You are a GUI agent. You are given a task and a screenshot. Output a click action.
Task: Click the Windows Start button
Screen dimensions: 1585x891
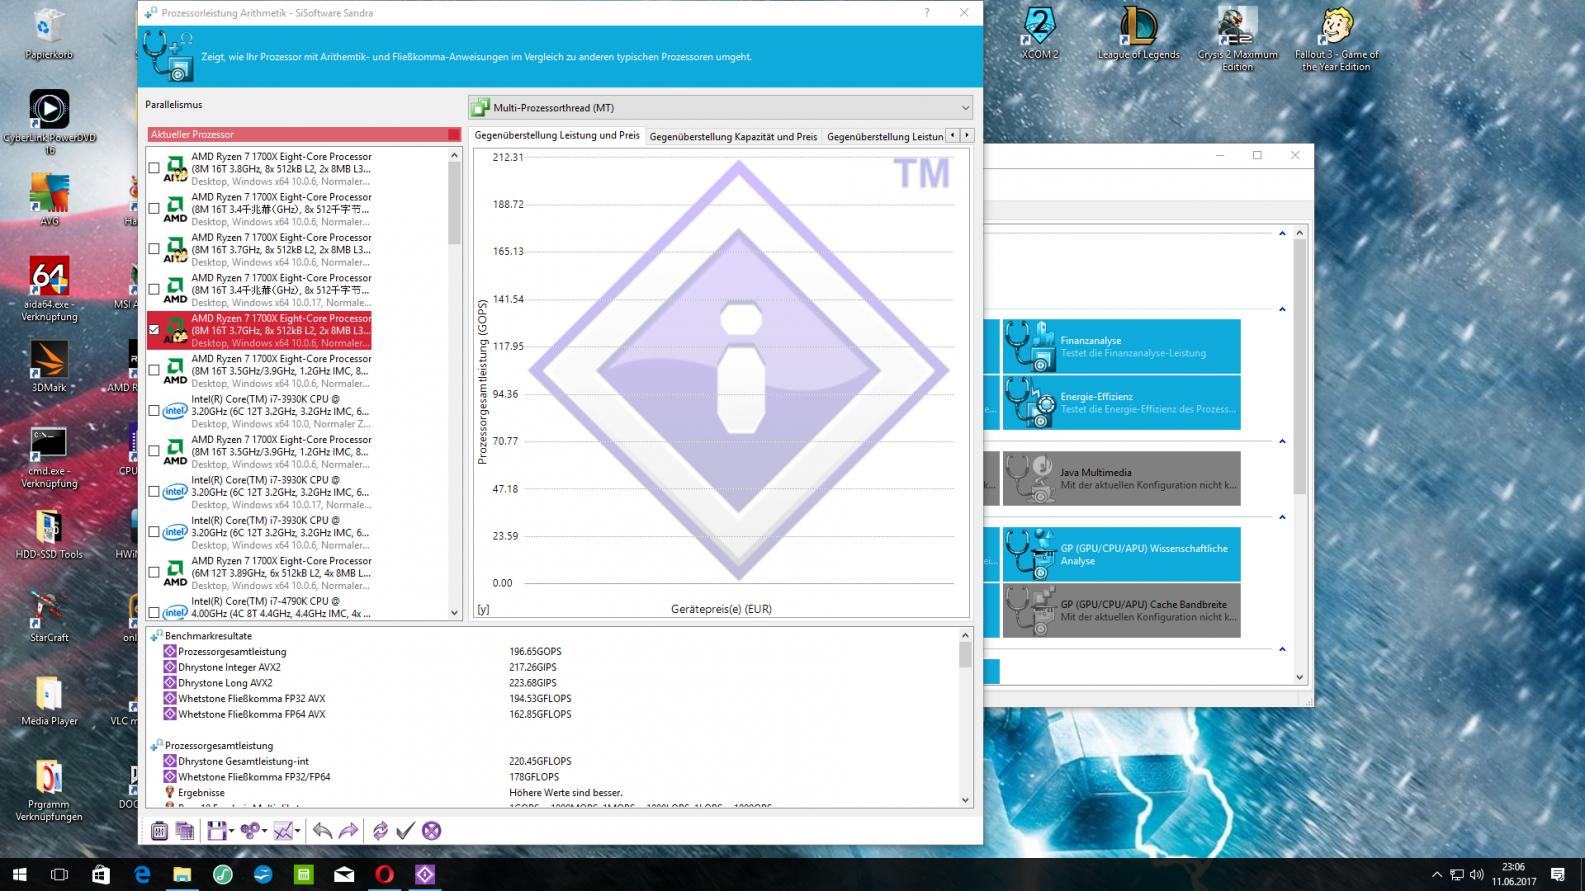18,874
